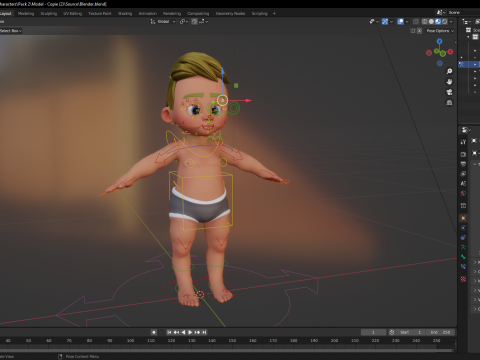
Task: Toggle X-ray mode in viewport header
Action: pyautogui.click(x=416, y=22)
